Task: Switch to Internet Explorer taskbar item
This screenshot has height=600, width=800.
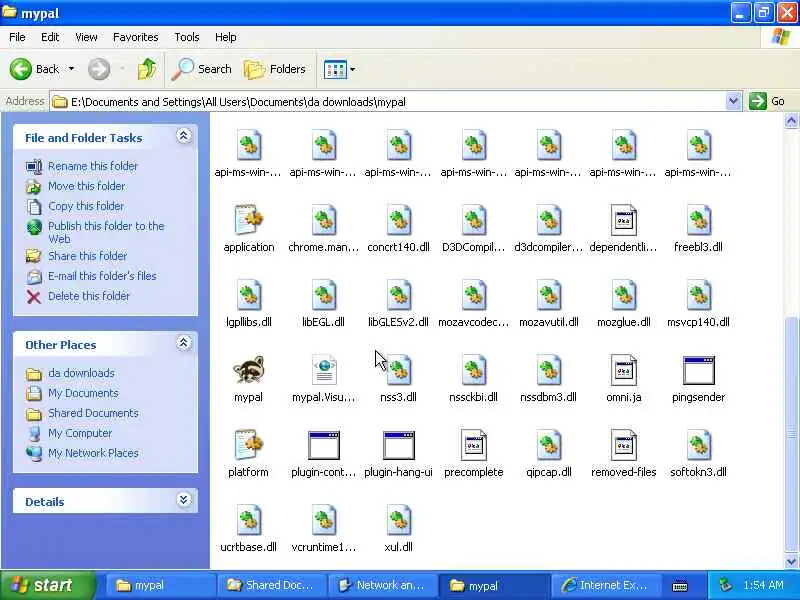Action: coord(606,586)
